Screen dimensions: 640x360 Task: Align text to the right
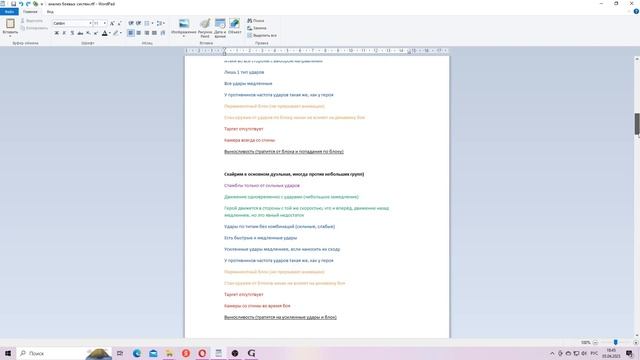[147, 33]
